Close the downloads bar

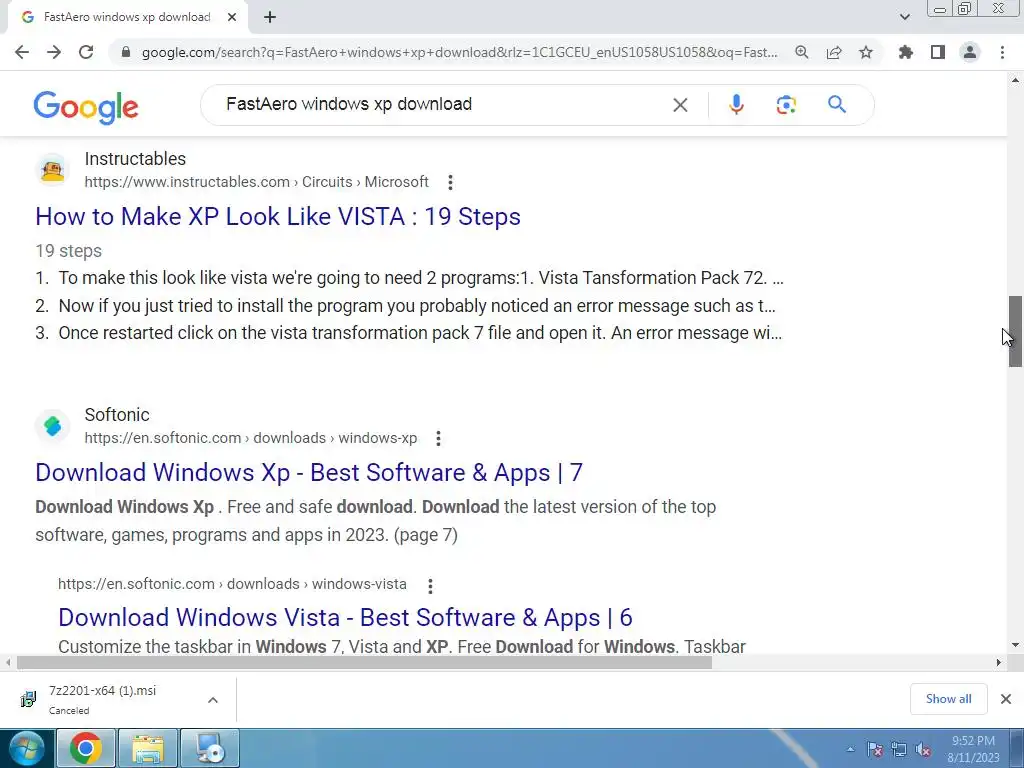[x=1006, y=699]
